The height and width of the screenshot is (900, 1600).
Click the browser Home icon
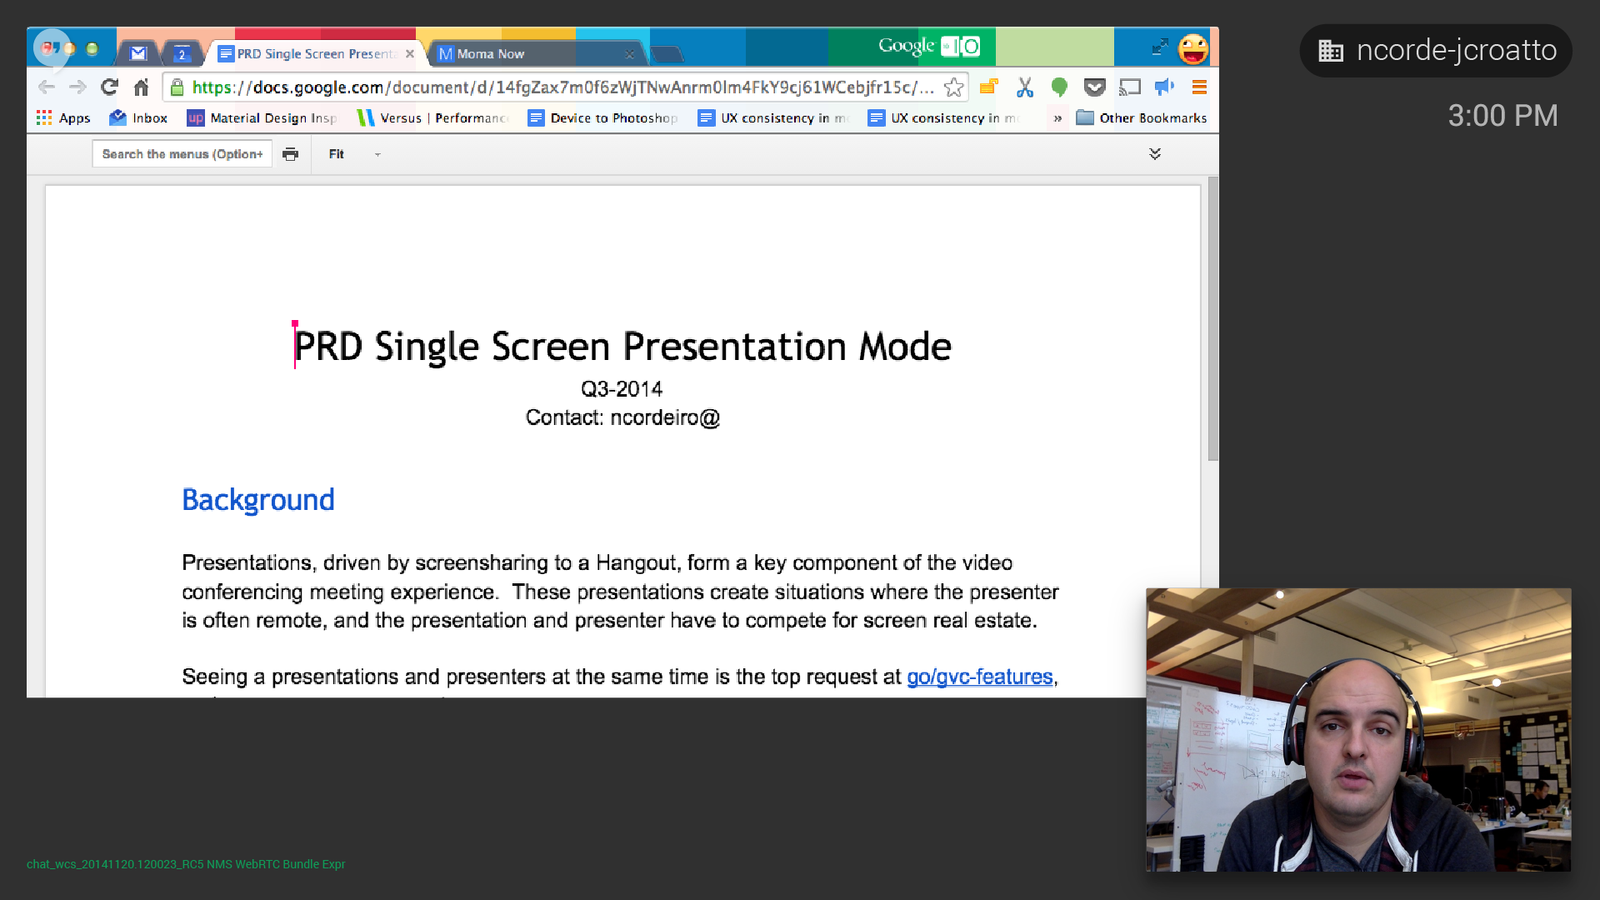141,87
